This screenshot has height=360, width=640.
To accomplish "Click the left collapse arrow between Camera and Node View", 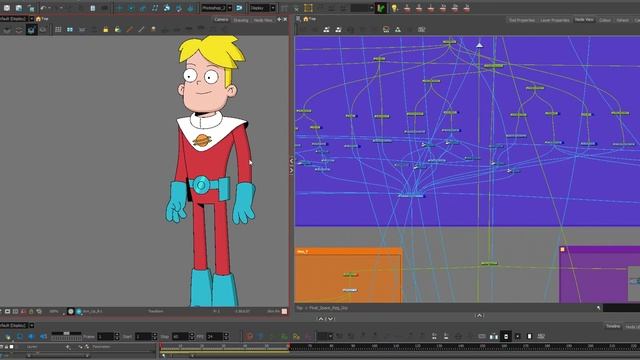I will 291,160.
